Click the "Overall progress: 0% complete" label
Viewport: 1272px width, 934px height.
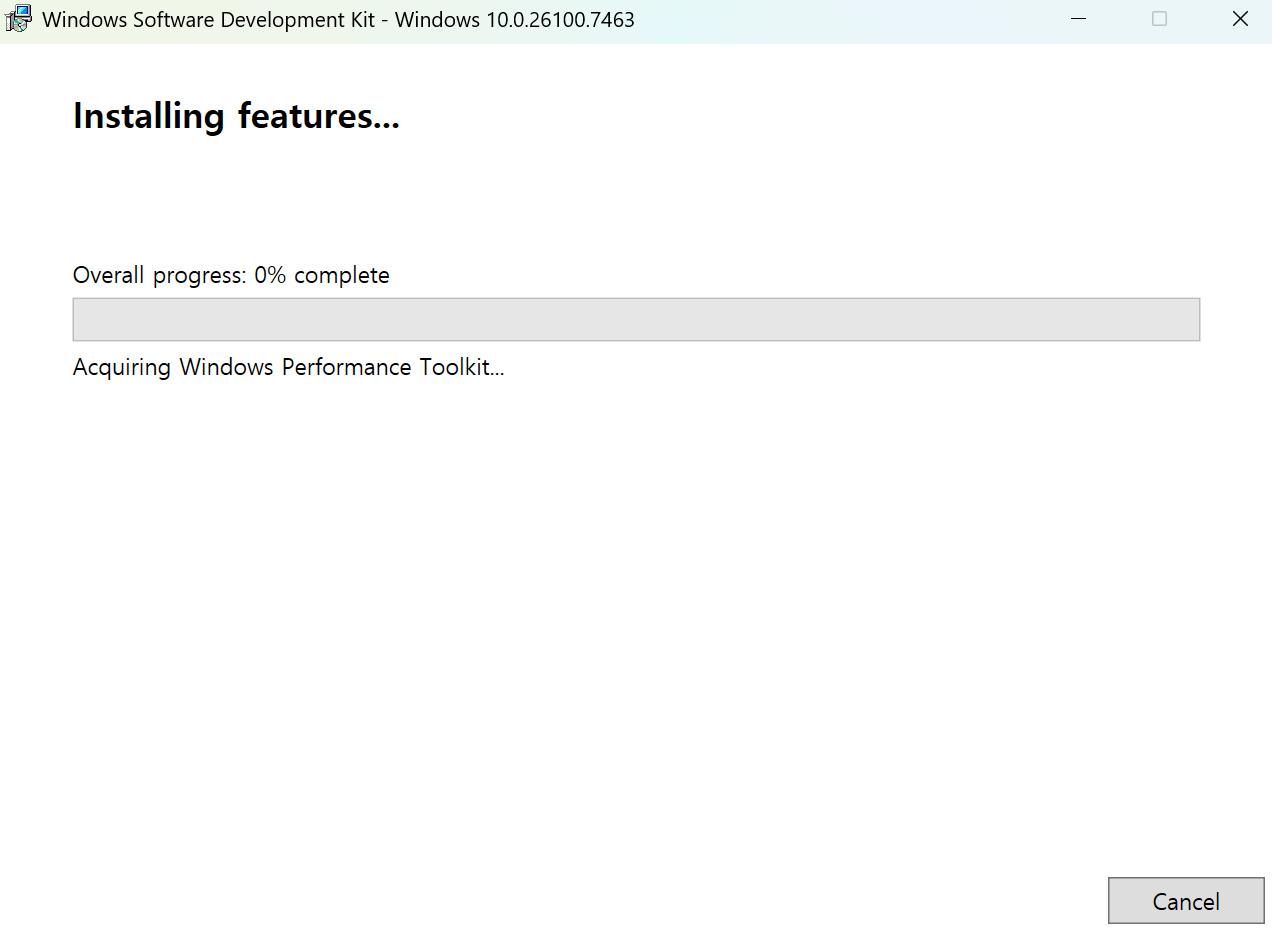pyautogui.click(x=231, y=275)
